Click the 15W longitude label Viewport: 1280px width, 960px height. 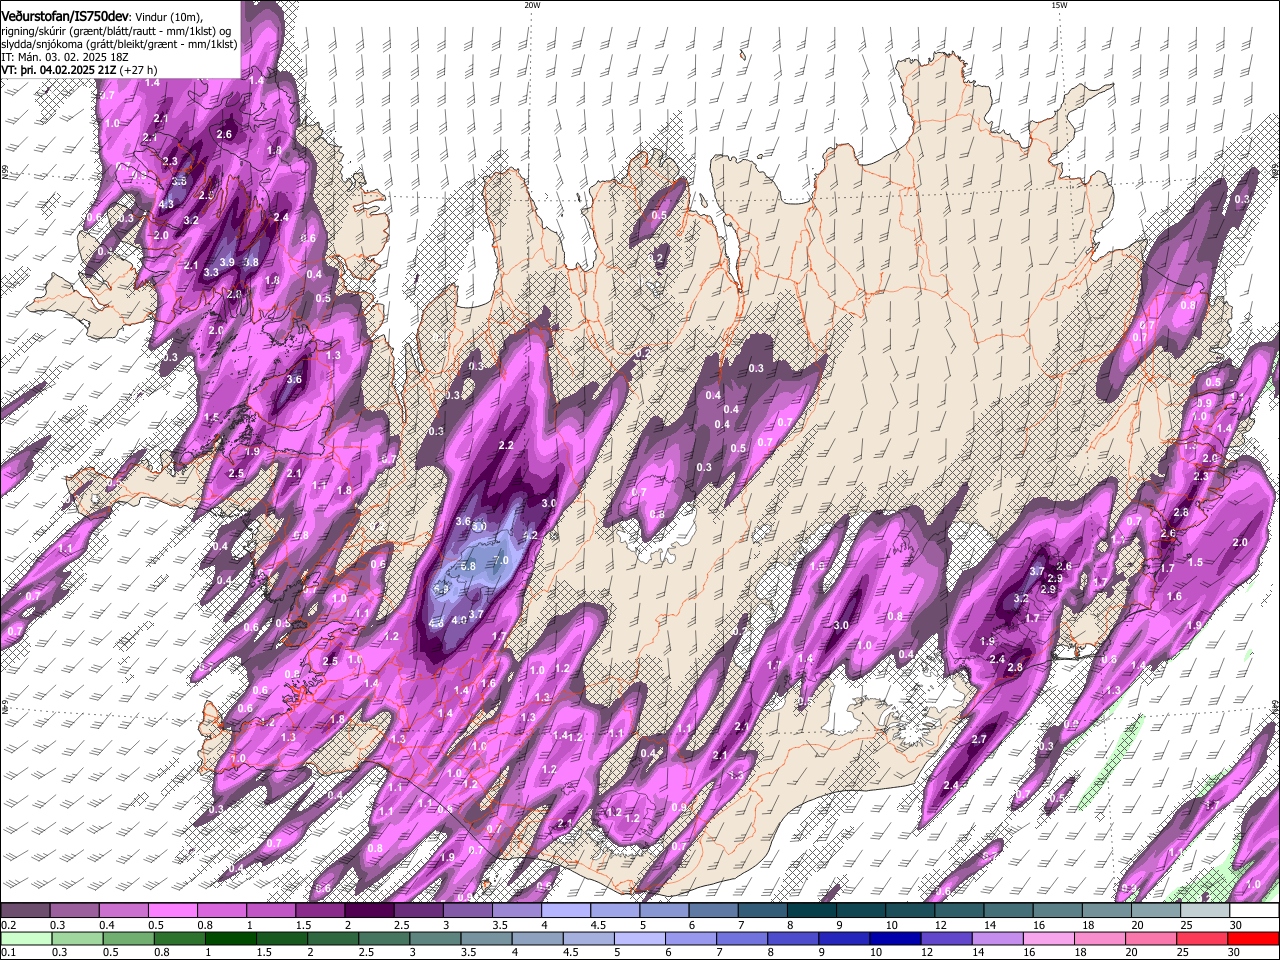(x=1059, y=5)
